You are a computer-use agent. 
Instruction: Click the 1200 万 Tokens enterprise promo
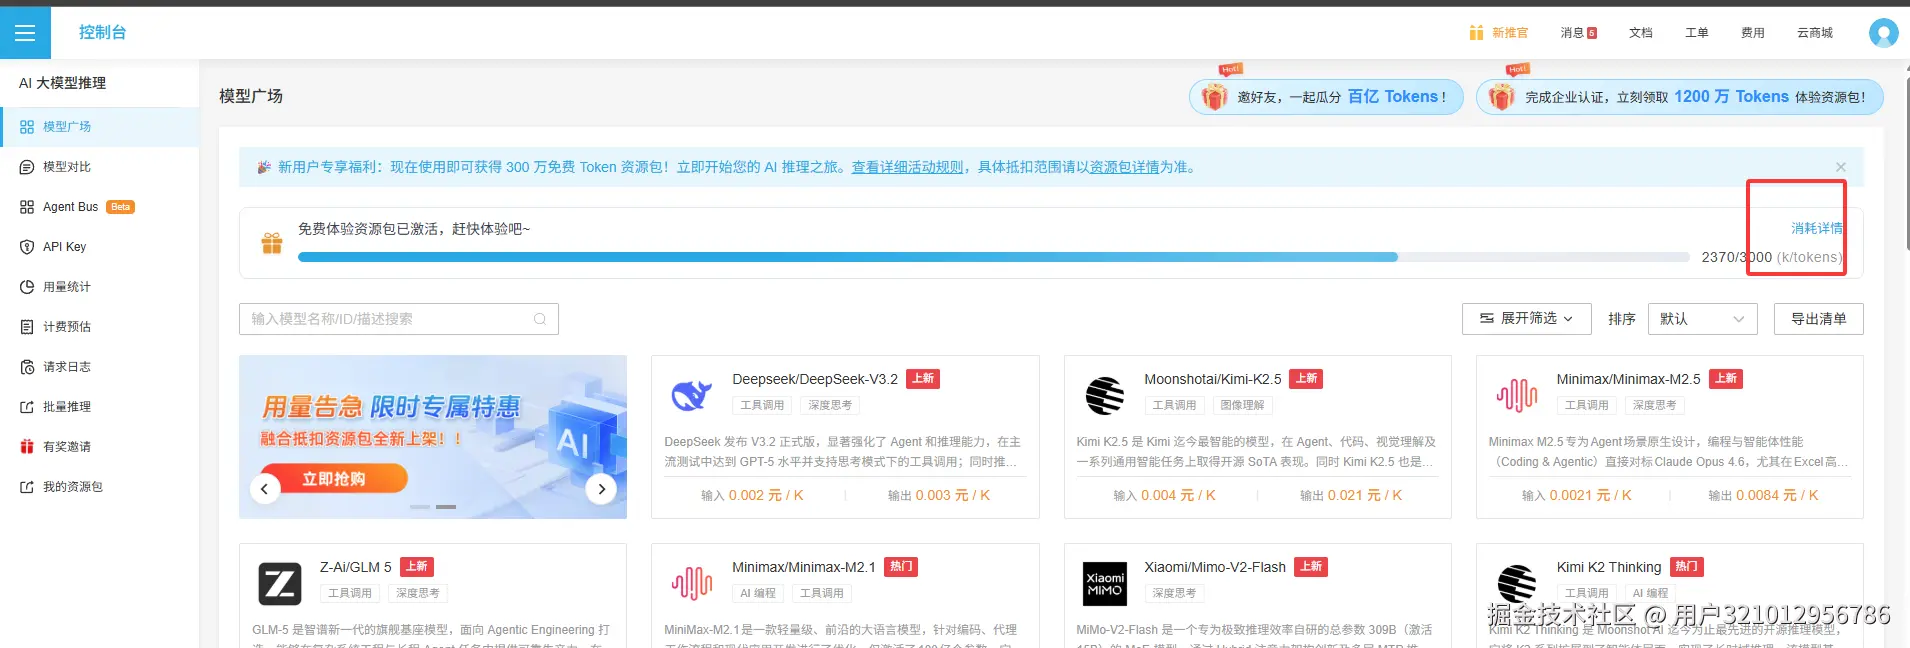tap(1680, 97)
